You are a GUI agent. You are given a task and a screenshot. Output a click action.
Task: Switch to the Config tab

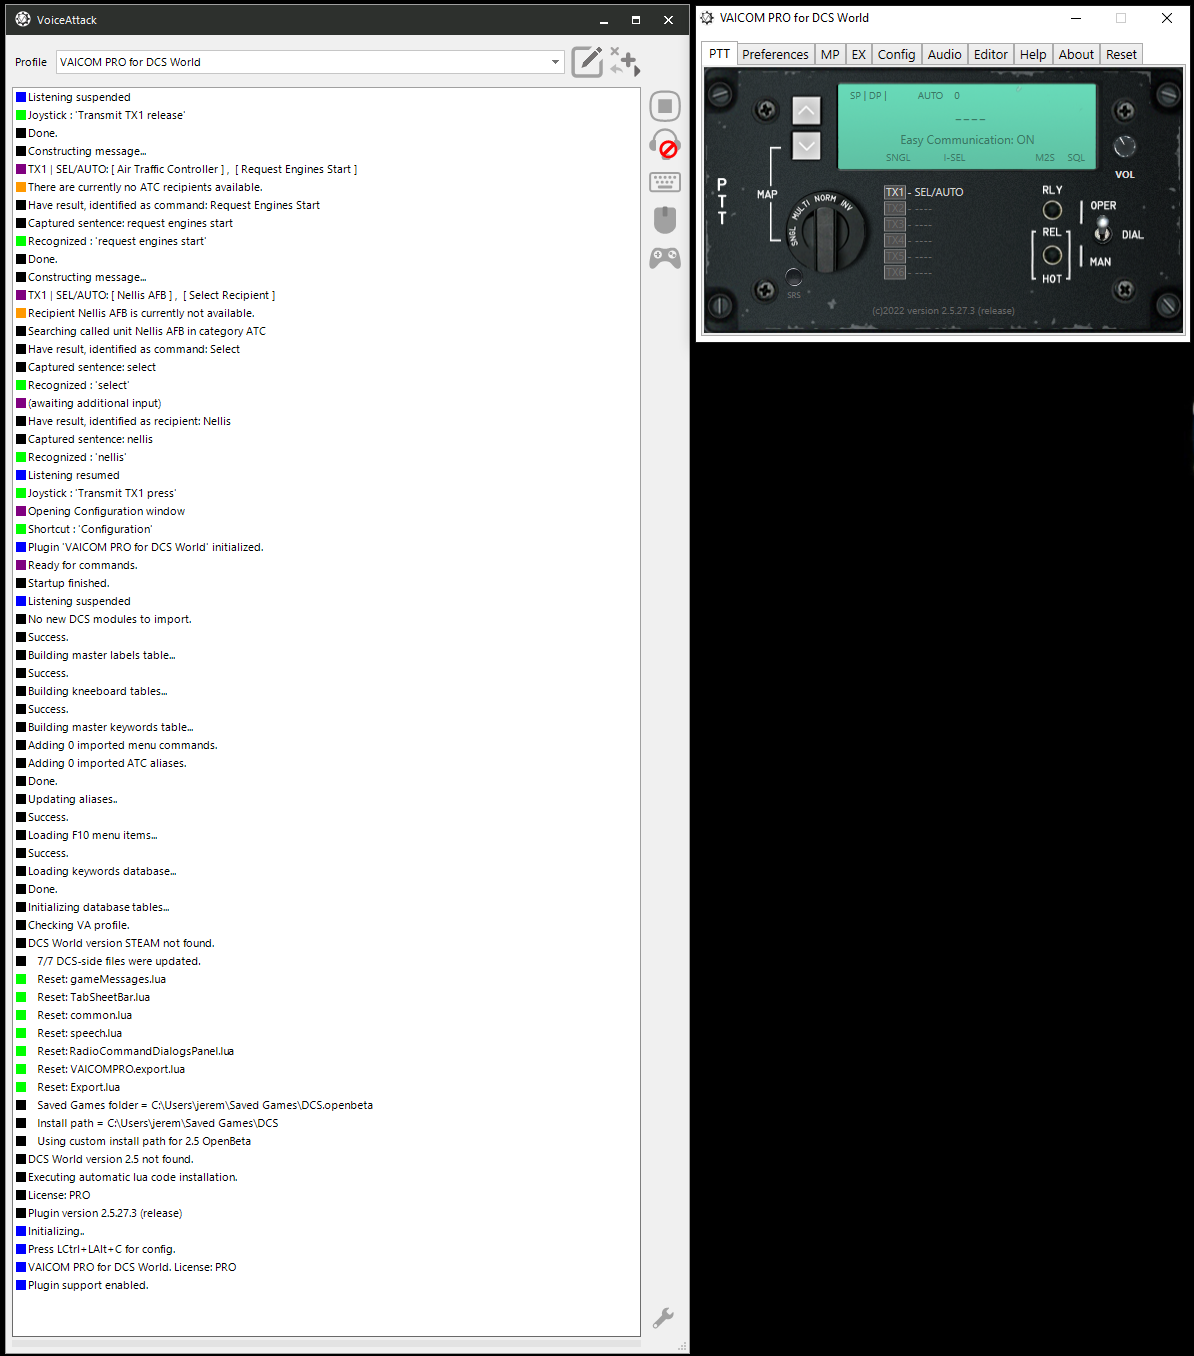click(x=897, y=55)
